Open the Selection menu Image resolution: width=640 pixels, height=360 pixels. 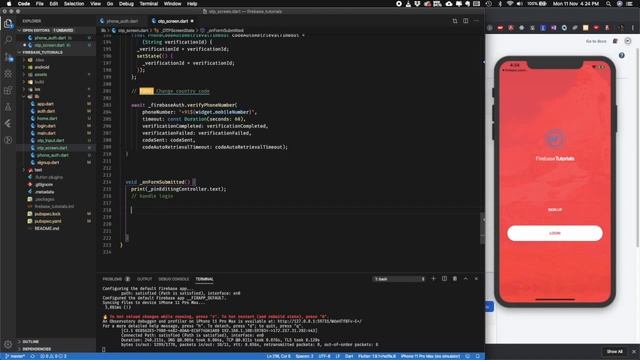coord(74,4)
